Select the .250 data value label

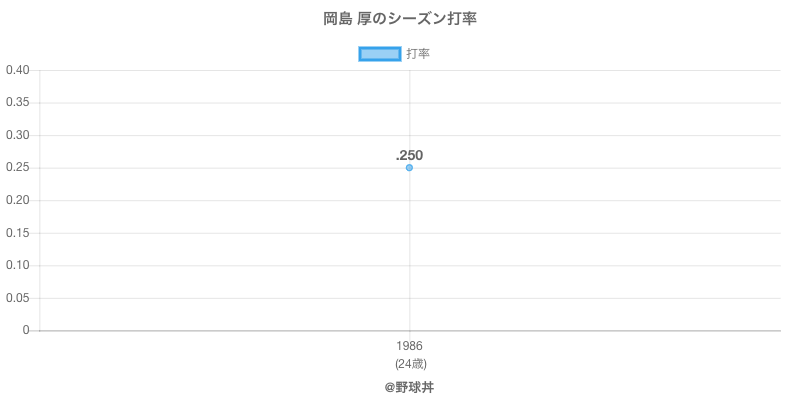[409, 155]
